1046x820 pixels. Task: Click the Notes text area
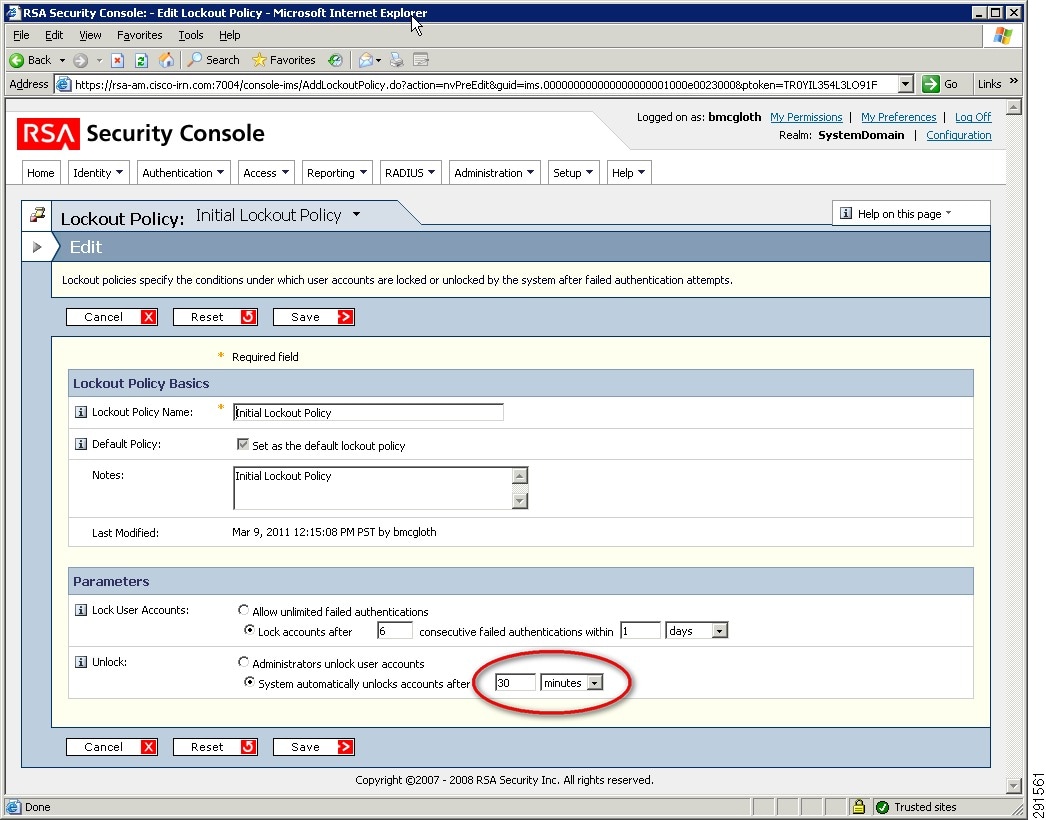(x=373, y=488)
